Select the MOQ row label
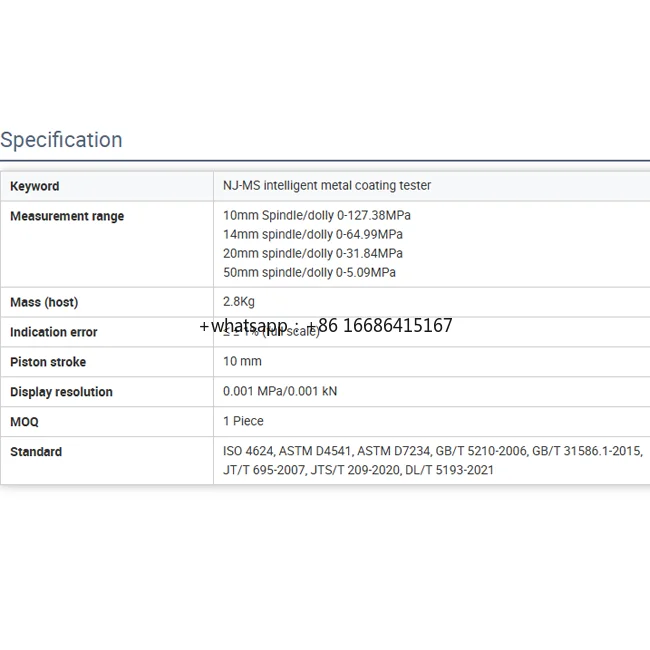The image size is (650, 650). pyautogui.click(x=24, y=422)
